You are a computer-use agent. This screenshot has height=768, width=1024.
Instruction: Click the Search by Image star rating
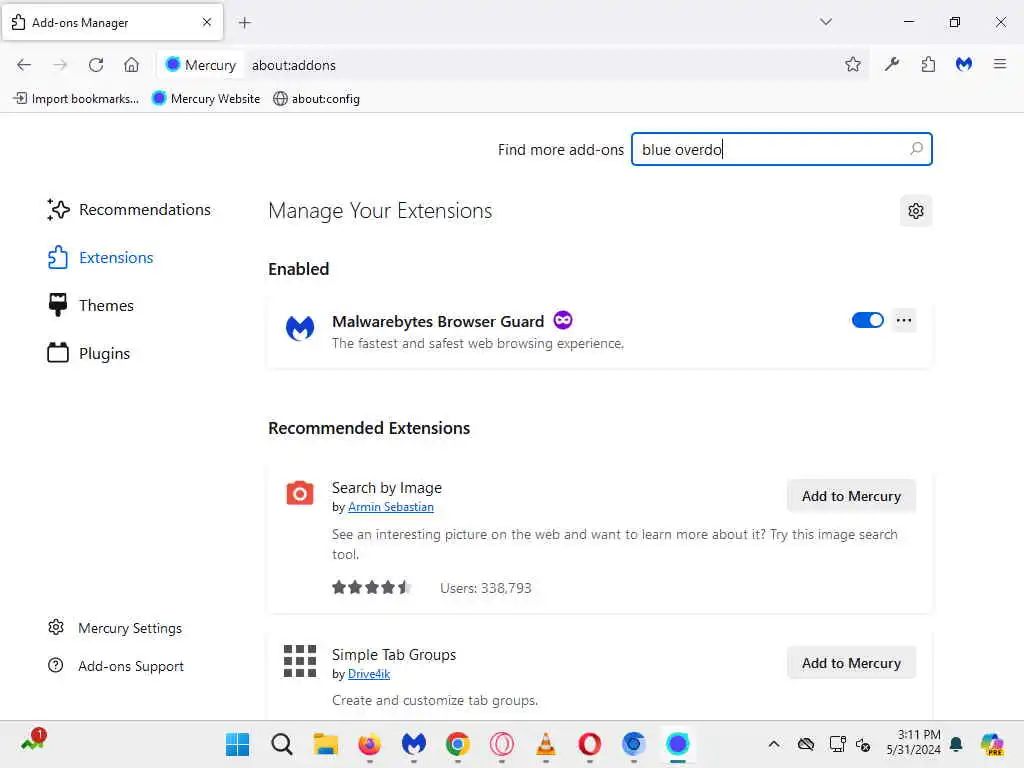click(371, 587)
